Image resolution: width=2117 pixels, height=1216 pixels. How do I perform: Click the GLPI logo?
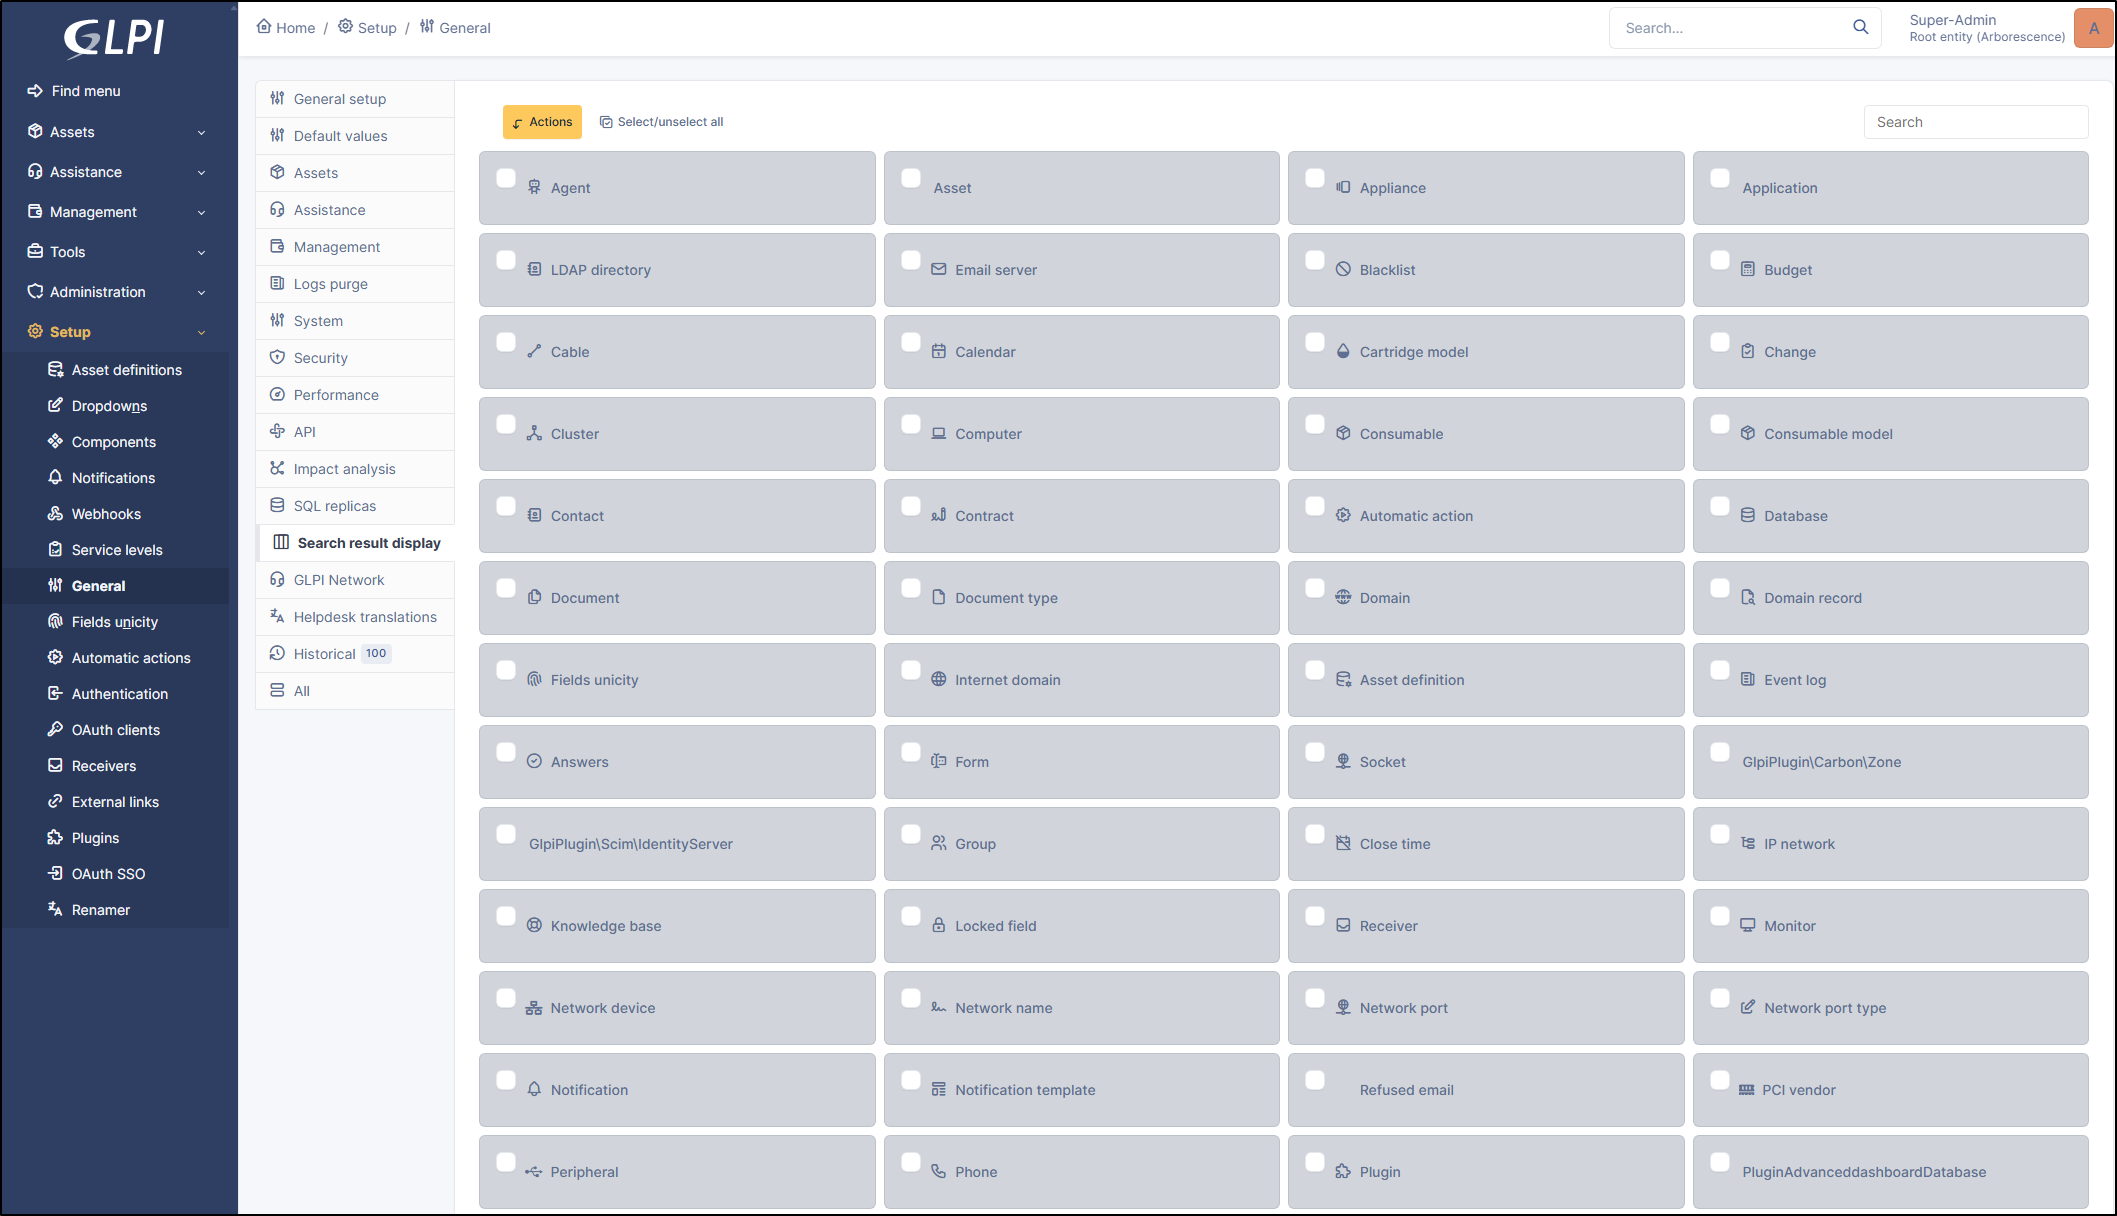click(114, 37)
